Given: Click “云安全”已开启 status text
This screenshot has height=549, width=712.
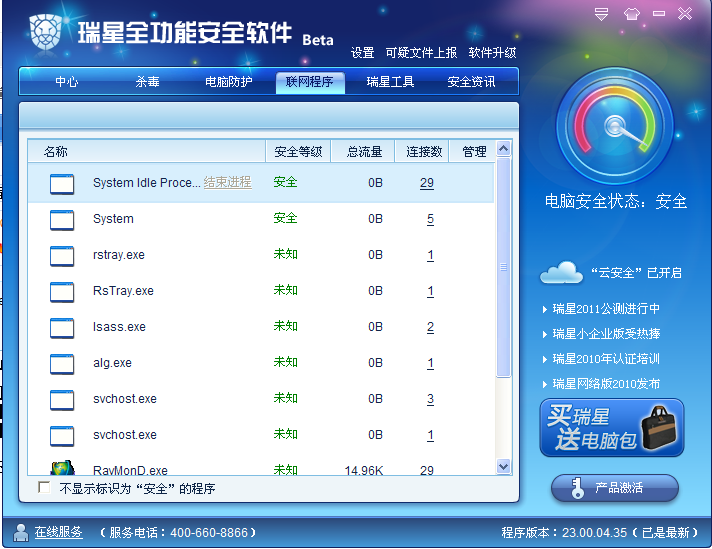Looking at the screenshot, I should pyautogui.click(x=636, y=272).
